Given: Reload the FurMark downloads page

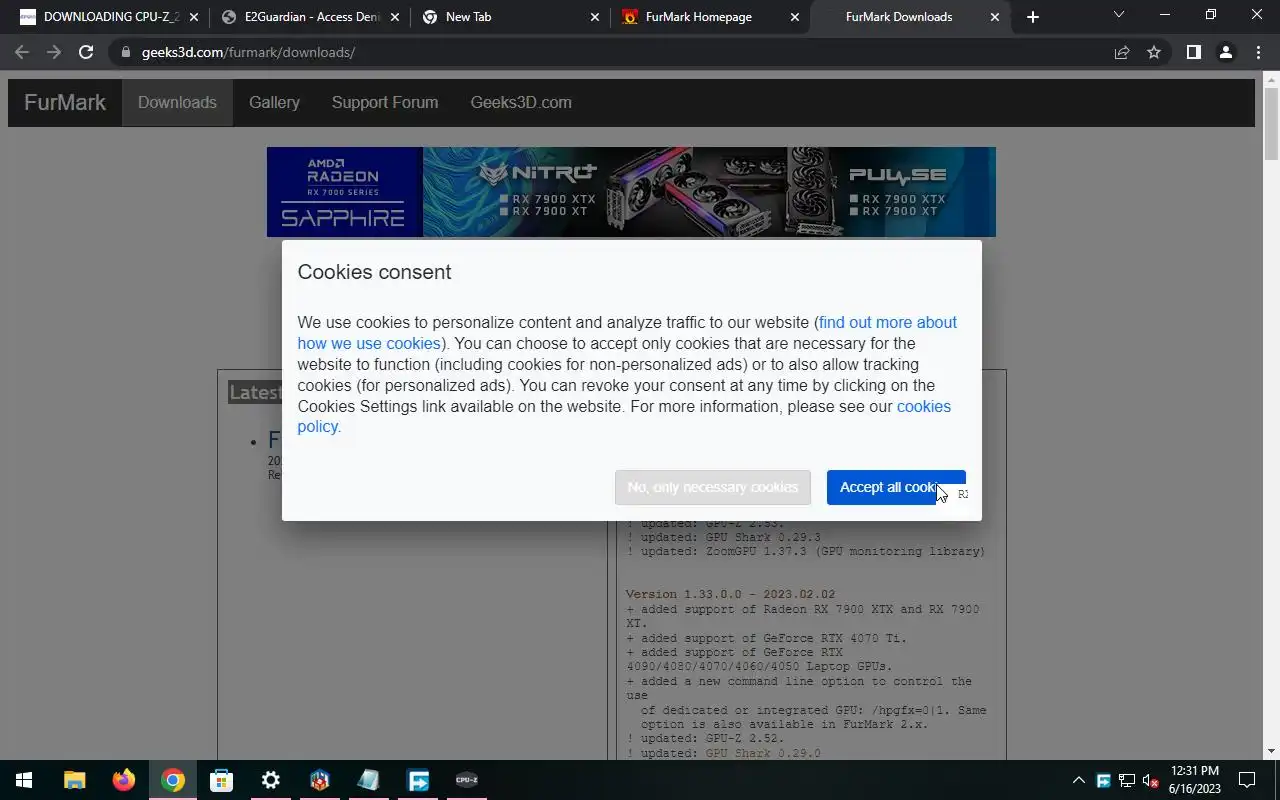Looking at the screenshot, I should pyautogui.click(x=86, y=52).
